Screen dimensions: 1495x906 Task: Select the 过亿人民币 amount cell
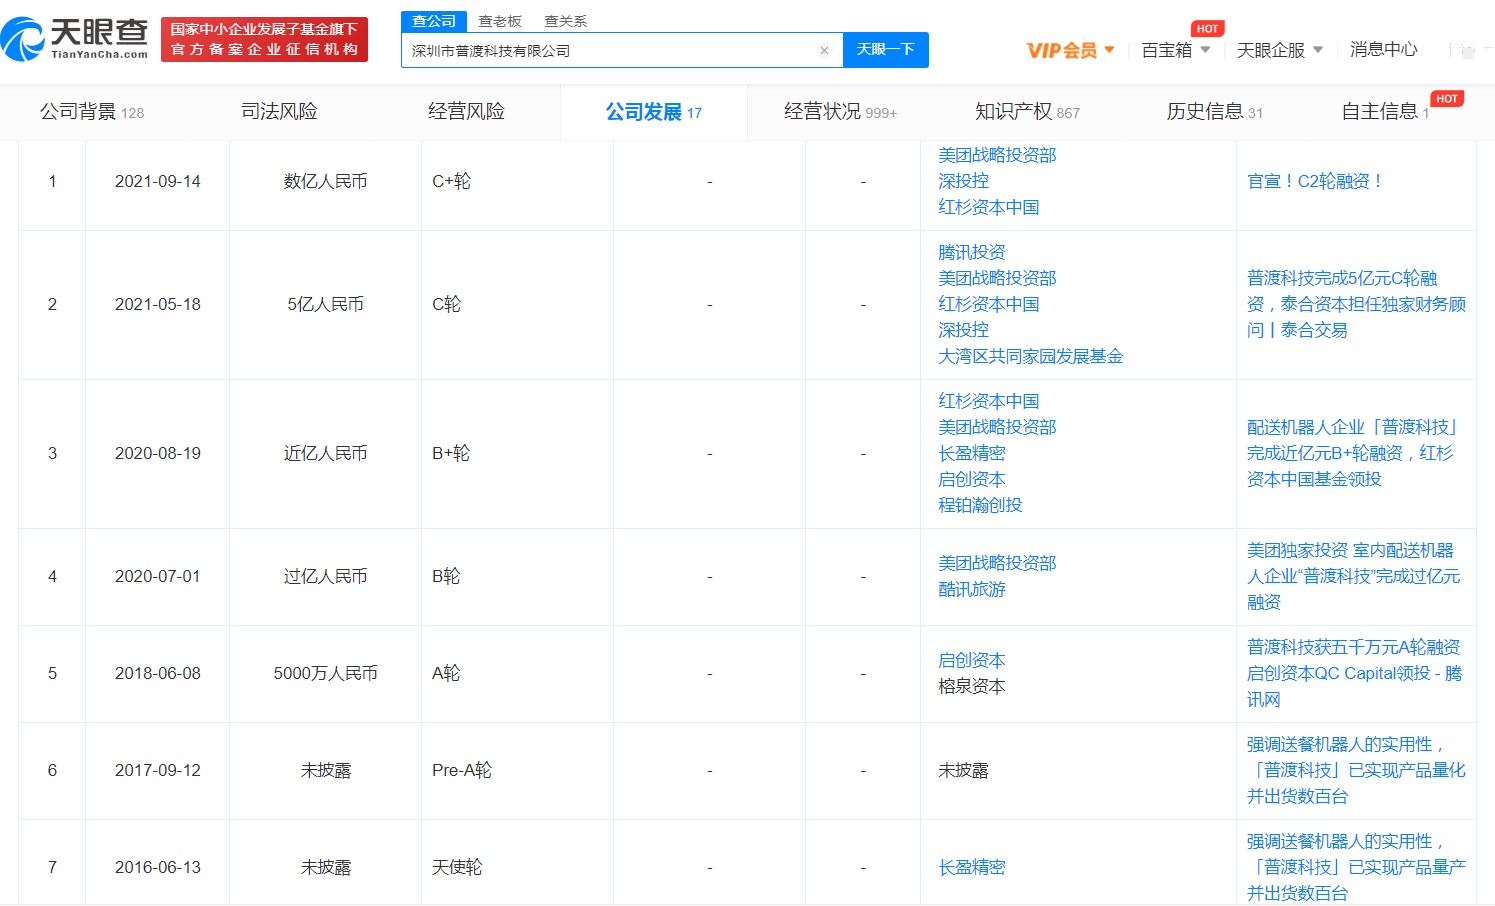tap(326, 576)
